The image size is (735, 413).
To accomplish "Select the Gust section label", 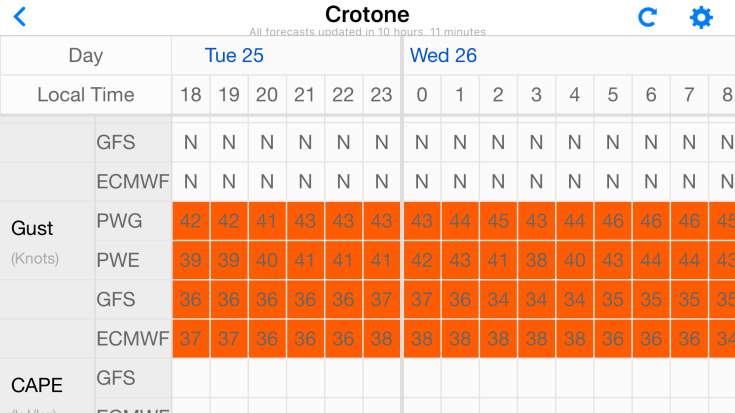I will [32, 229].
